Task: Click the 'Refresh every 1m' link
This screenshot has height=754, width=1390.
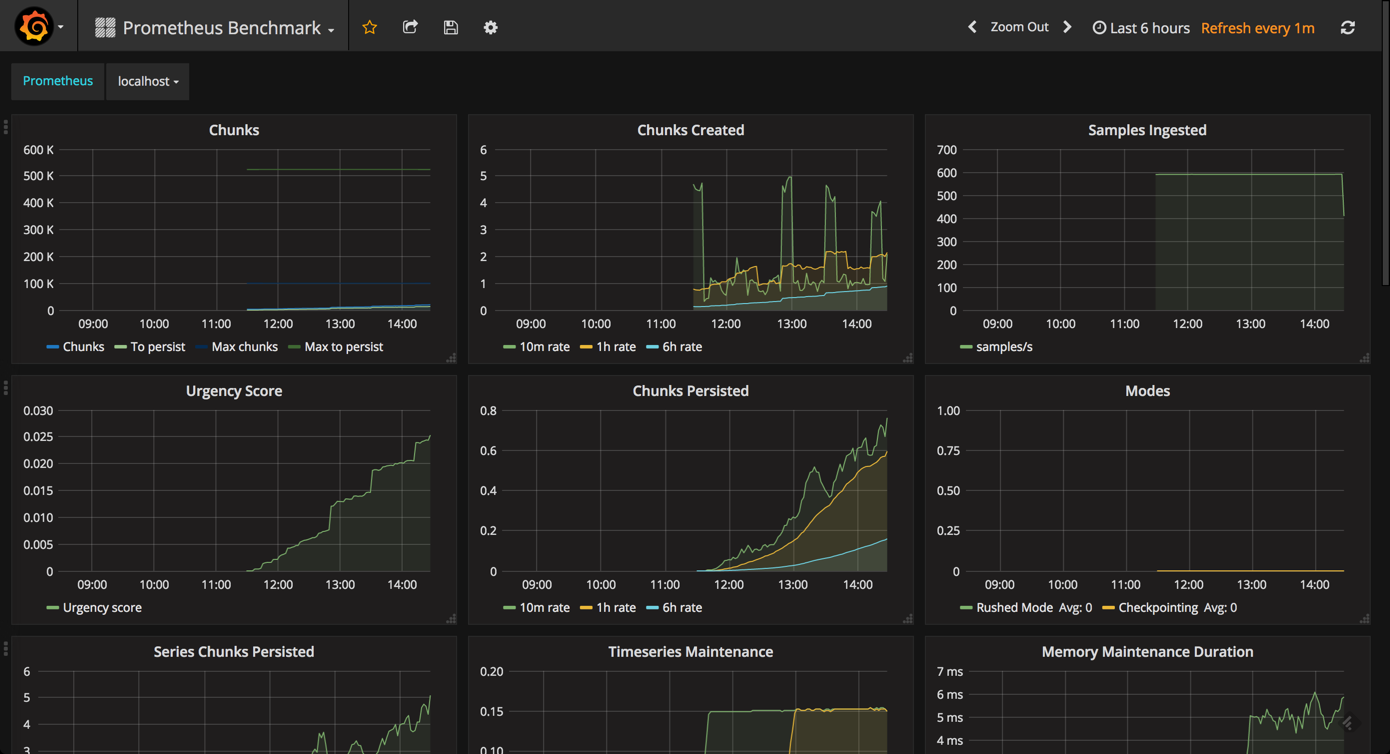Action: pos(1257,27)
